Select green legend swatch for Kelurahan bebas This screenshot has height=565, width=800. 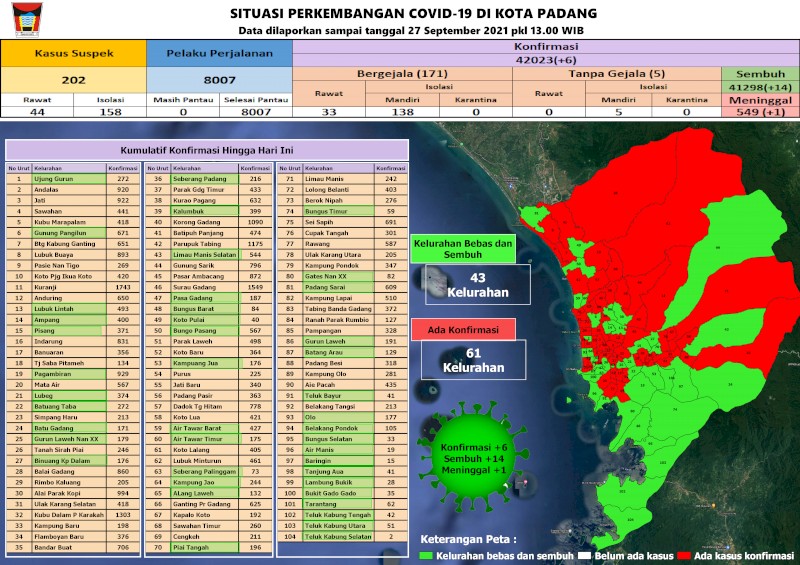pyautogui.click(x=426, y=556)
